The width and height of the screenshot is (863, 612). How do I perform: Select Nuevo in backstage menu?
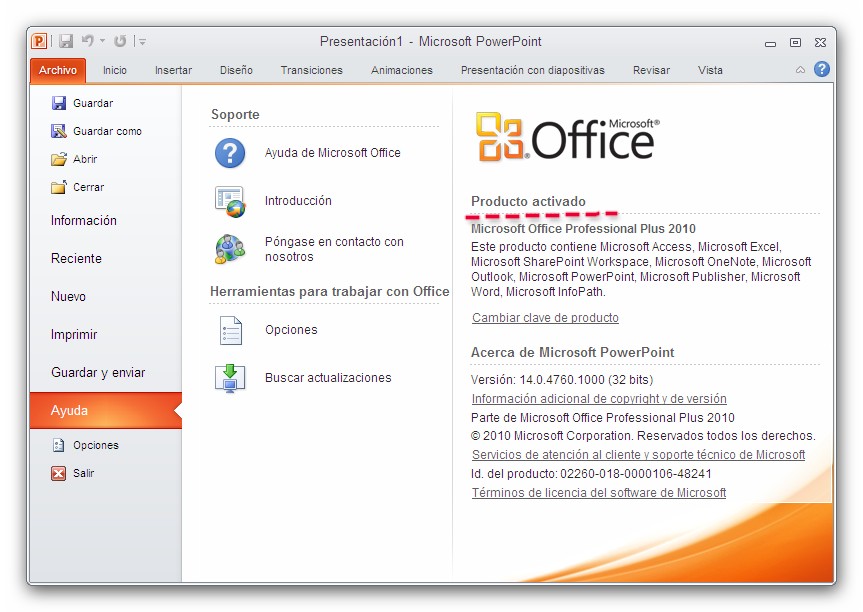pyautogui.click(x=68, y=297)
